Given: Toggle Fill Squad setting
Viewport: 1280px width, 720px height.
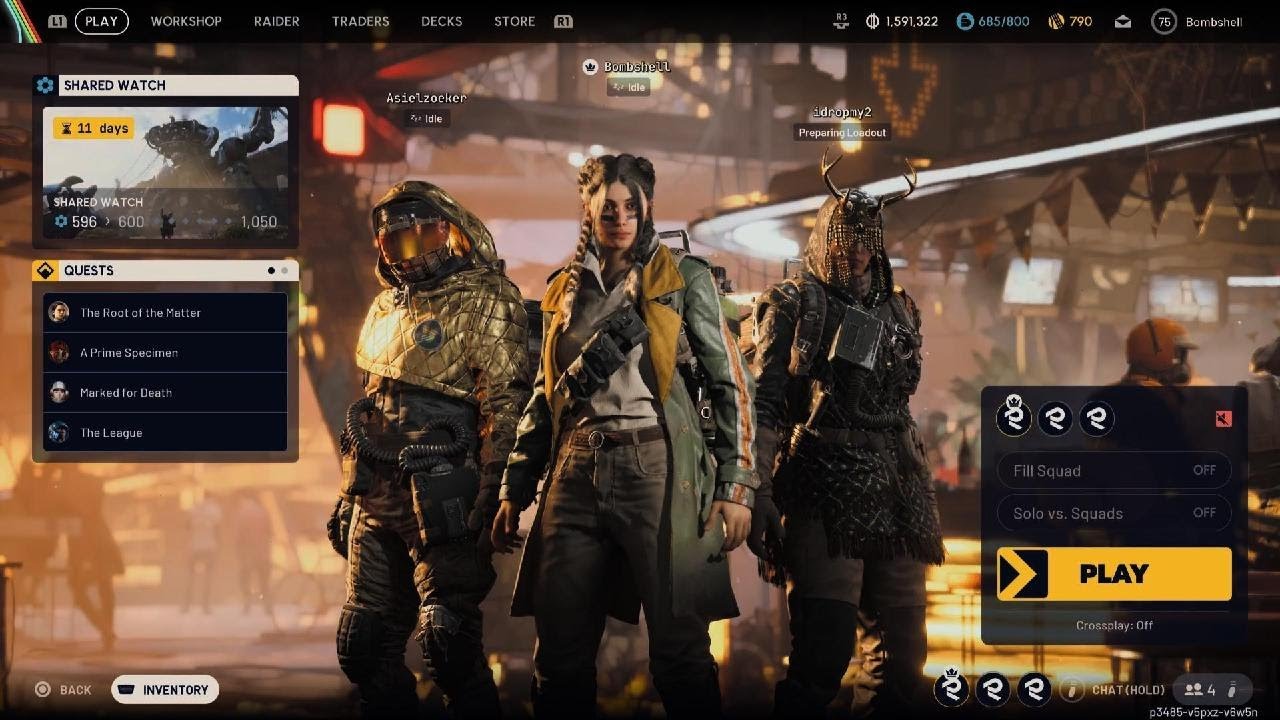Looking at the screenshot, I should (1114, 471).
